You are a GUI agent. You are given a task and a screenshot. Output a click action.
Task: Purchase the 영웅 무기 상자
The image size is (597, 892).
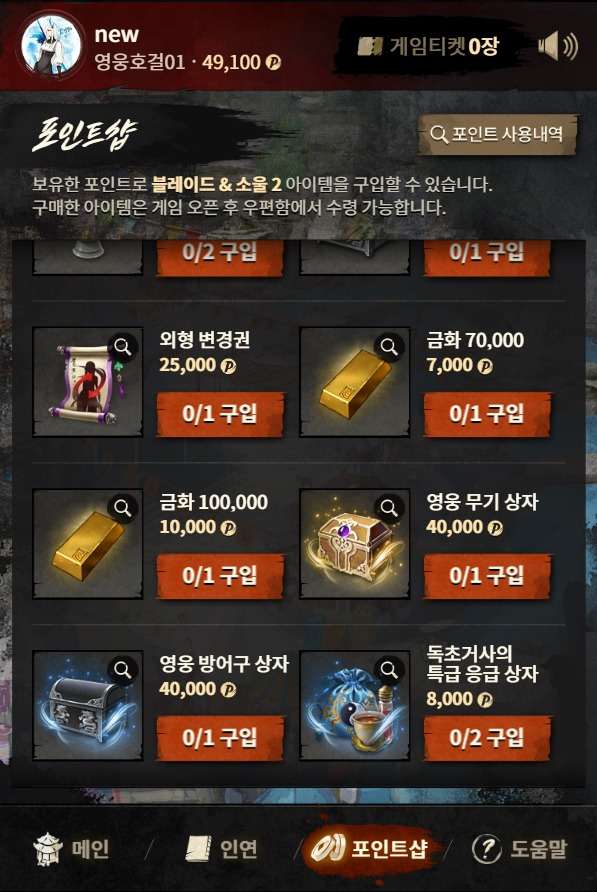[487, 576]
